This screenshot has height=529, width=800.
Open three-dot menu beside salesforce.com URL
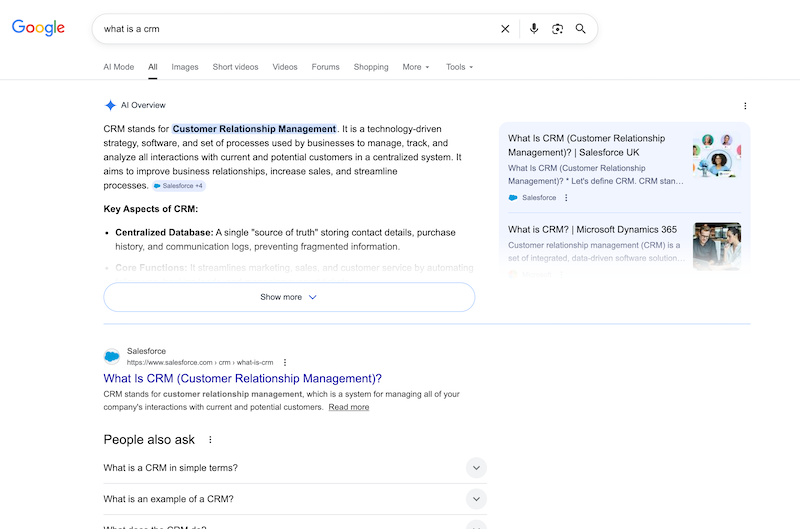pyautogui.click(x=285, y=362)
